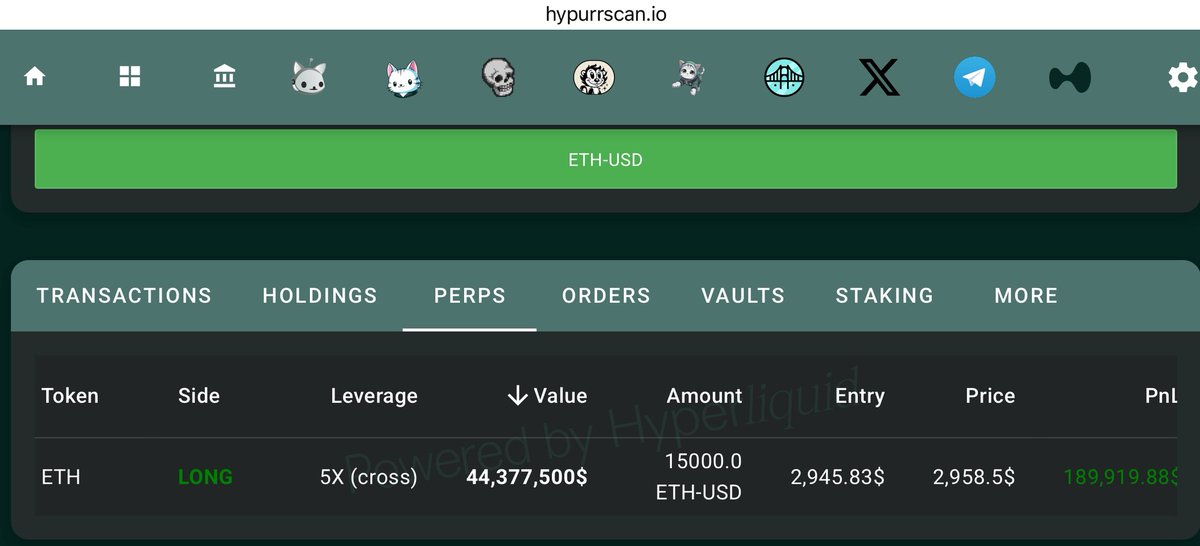Open the Telegram channel icon

tap(974, 77)
